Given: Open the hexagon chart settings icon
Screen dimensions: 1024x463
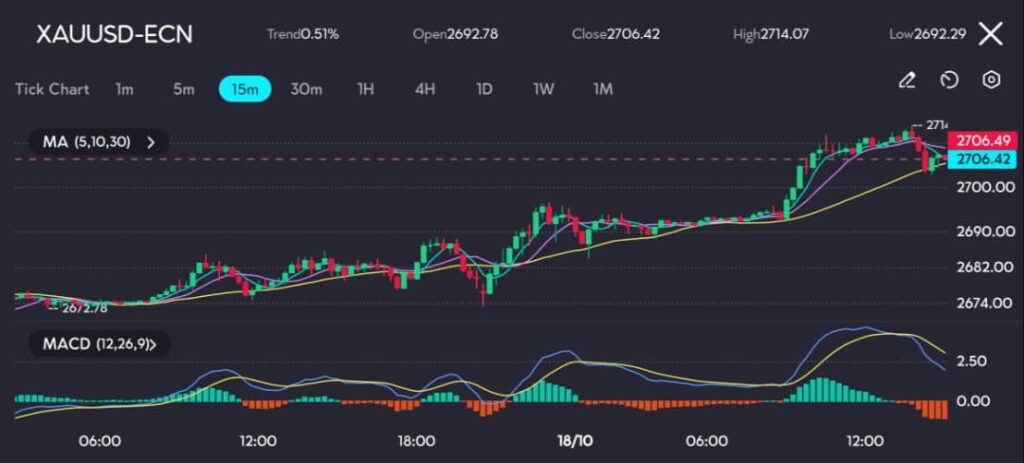Looking at the screenshot, I should 991,80.
